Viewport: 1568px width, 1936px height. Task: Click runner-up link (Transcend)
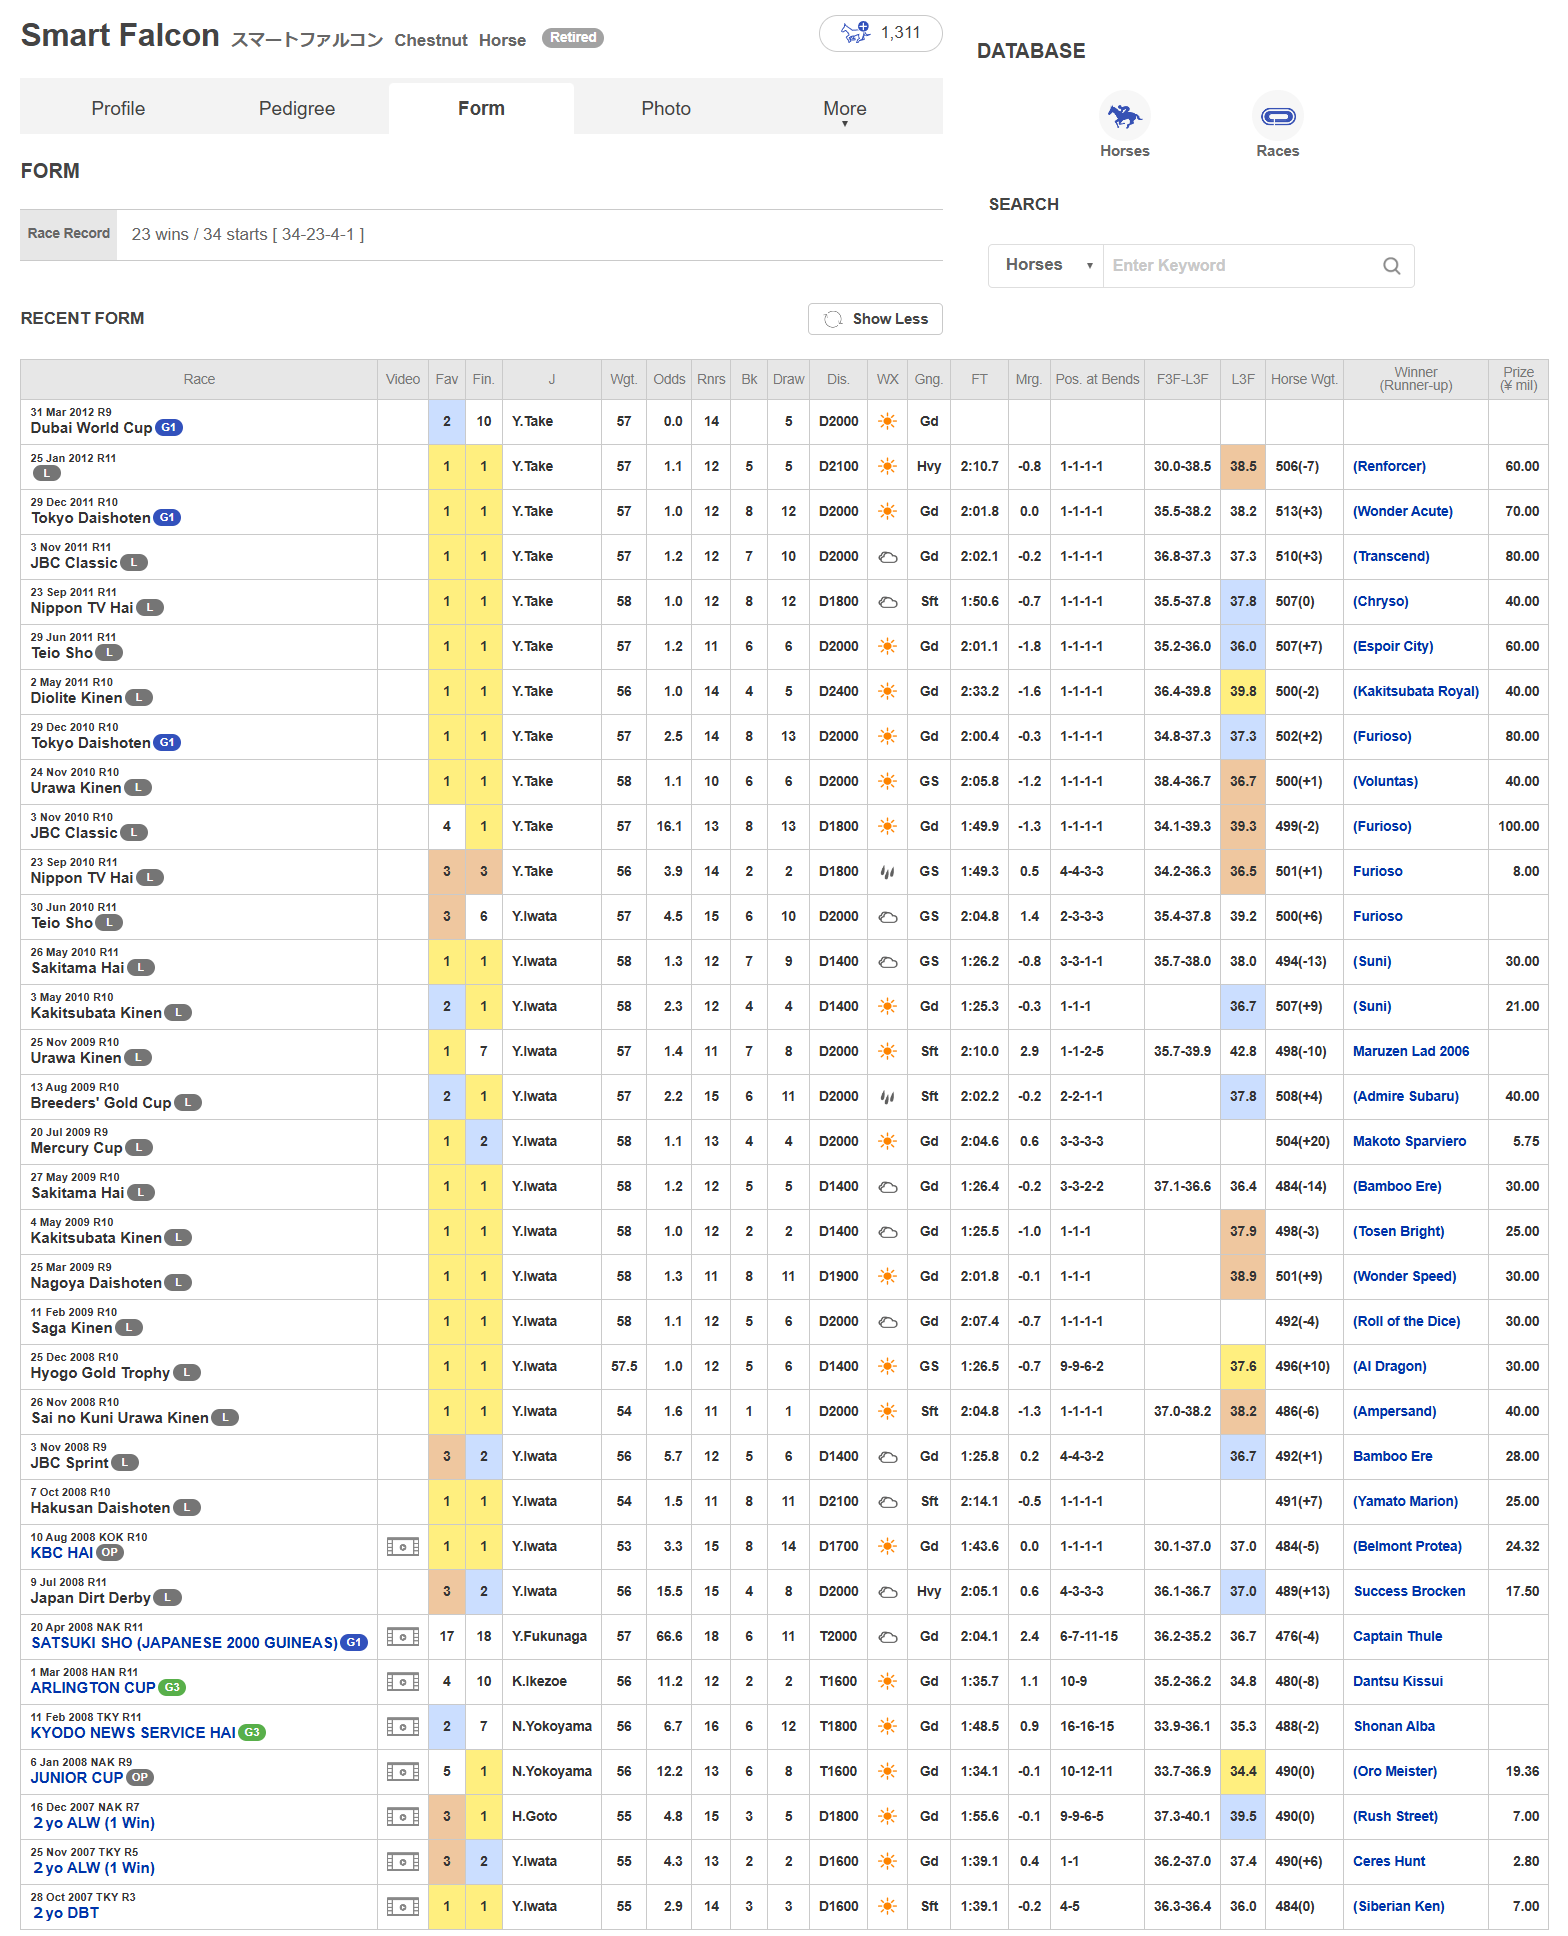coord(1390,557)
